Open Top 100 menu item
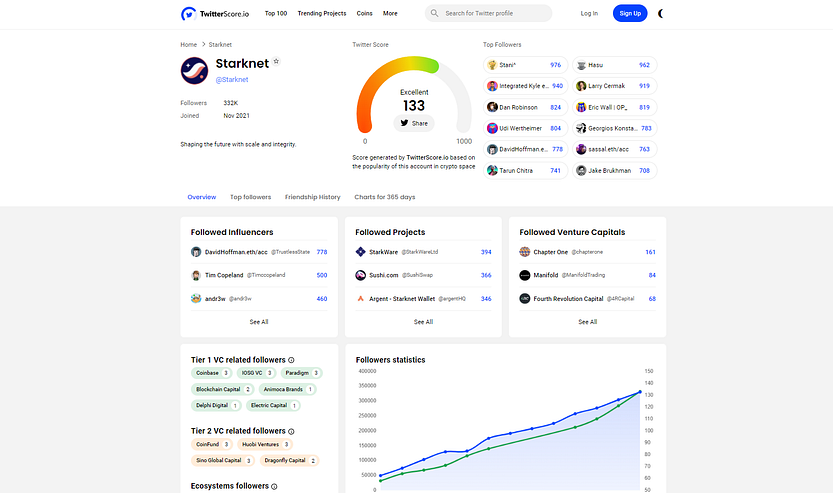The image size is (833, 493). pyautogui.click(x=276, y=13)
